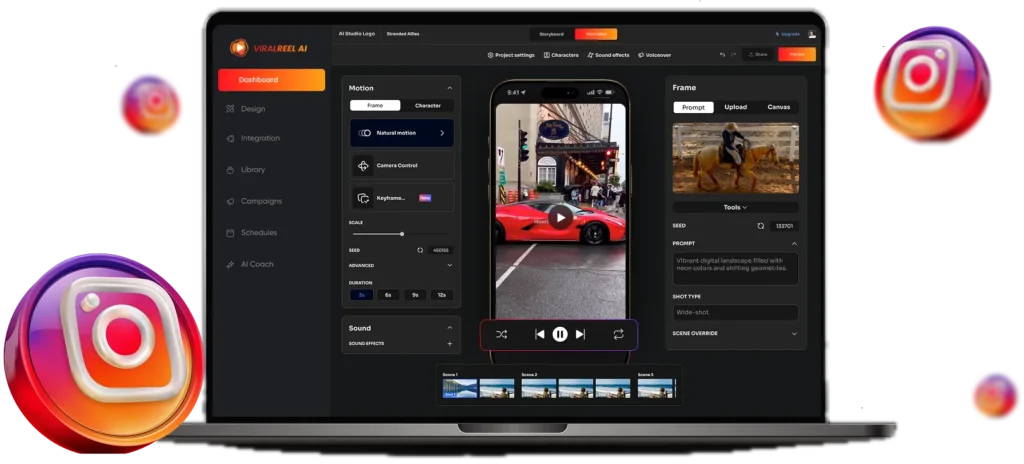Select the 9s duration
This screenshot has width=1024, height=464.
point(415,295)
